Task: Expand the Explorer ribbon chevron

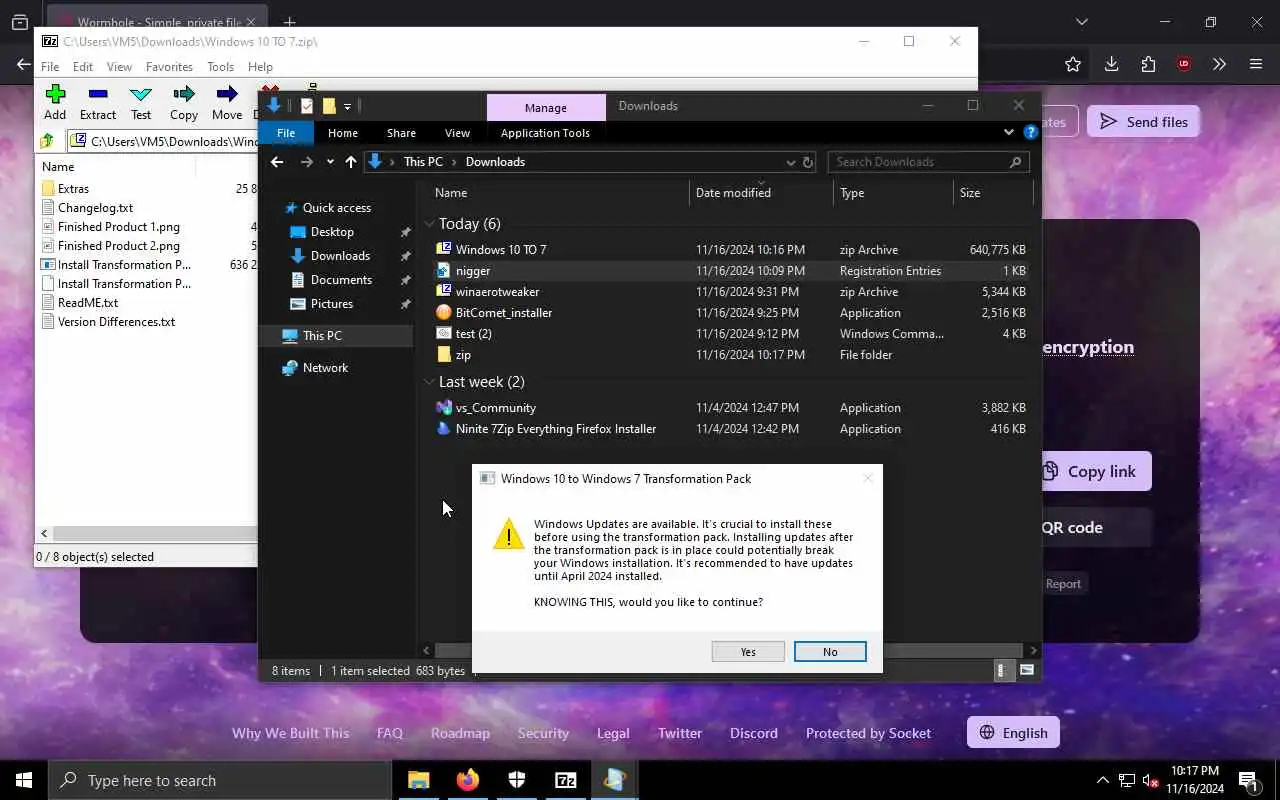Action: [1008, 133]
